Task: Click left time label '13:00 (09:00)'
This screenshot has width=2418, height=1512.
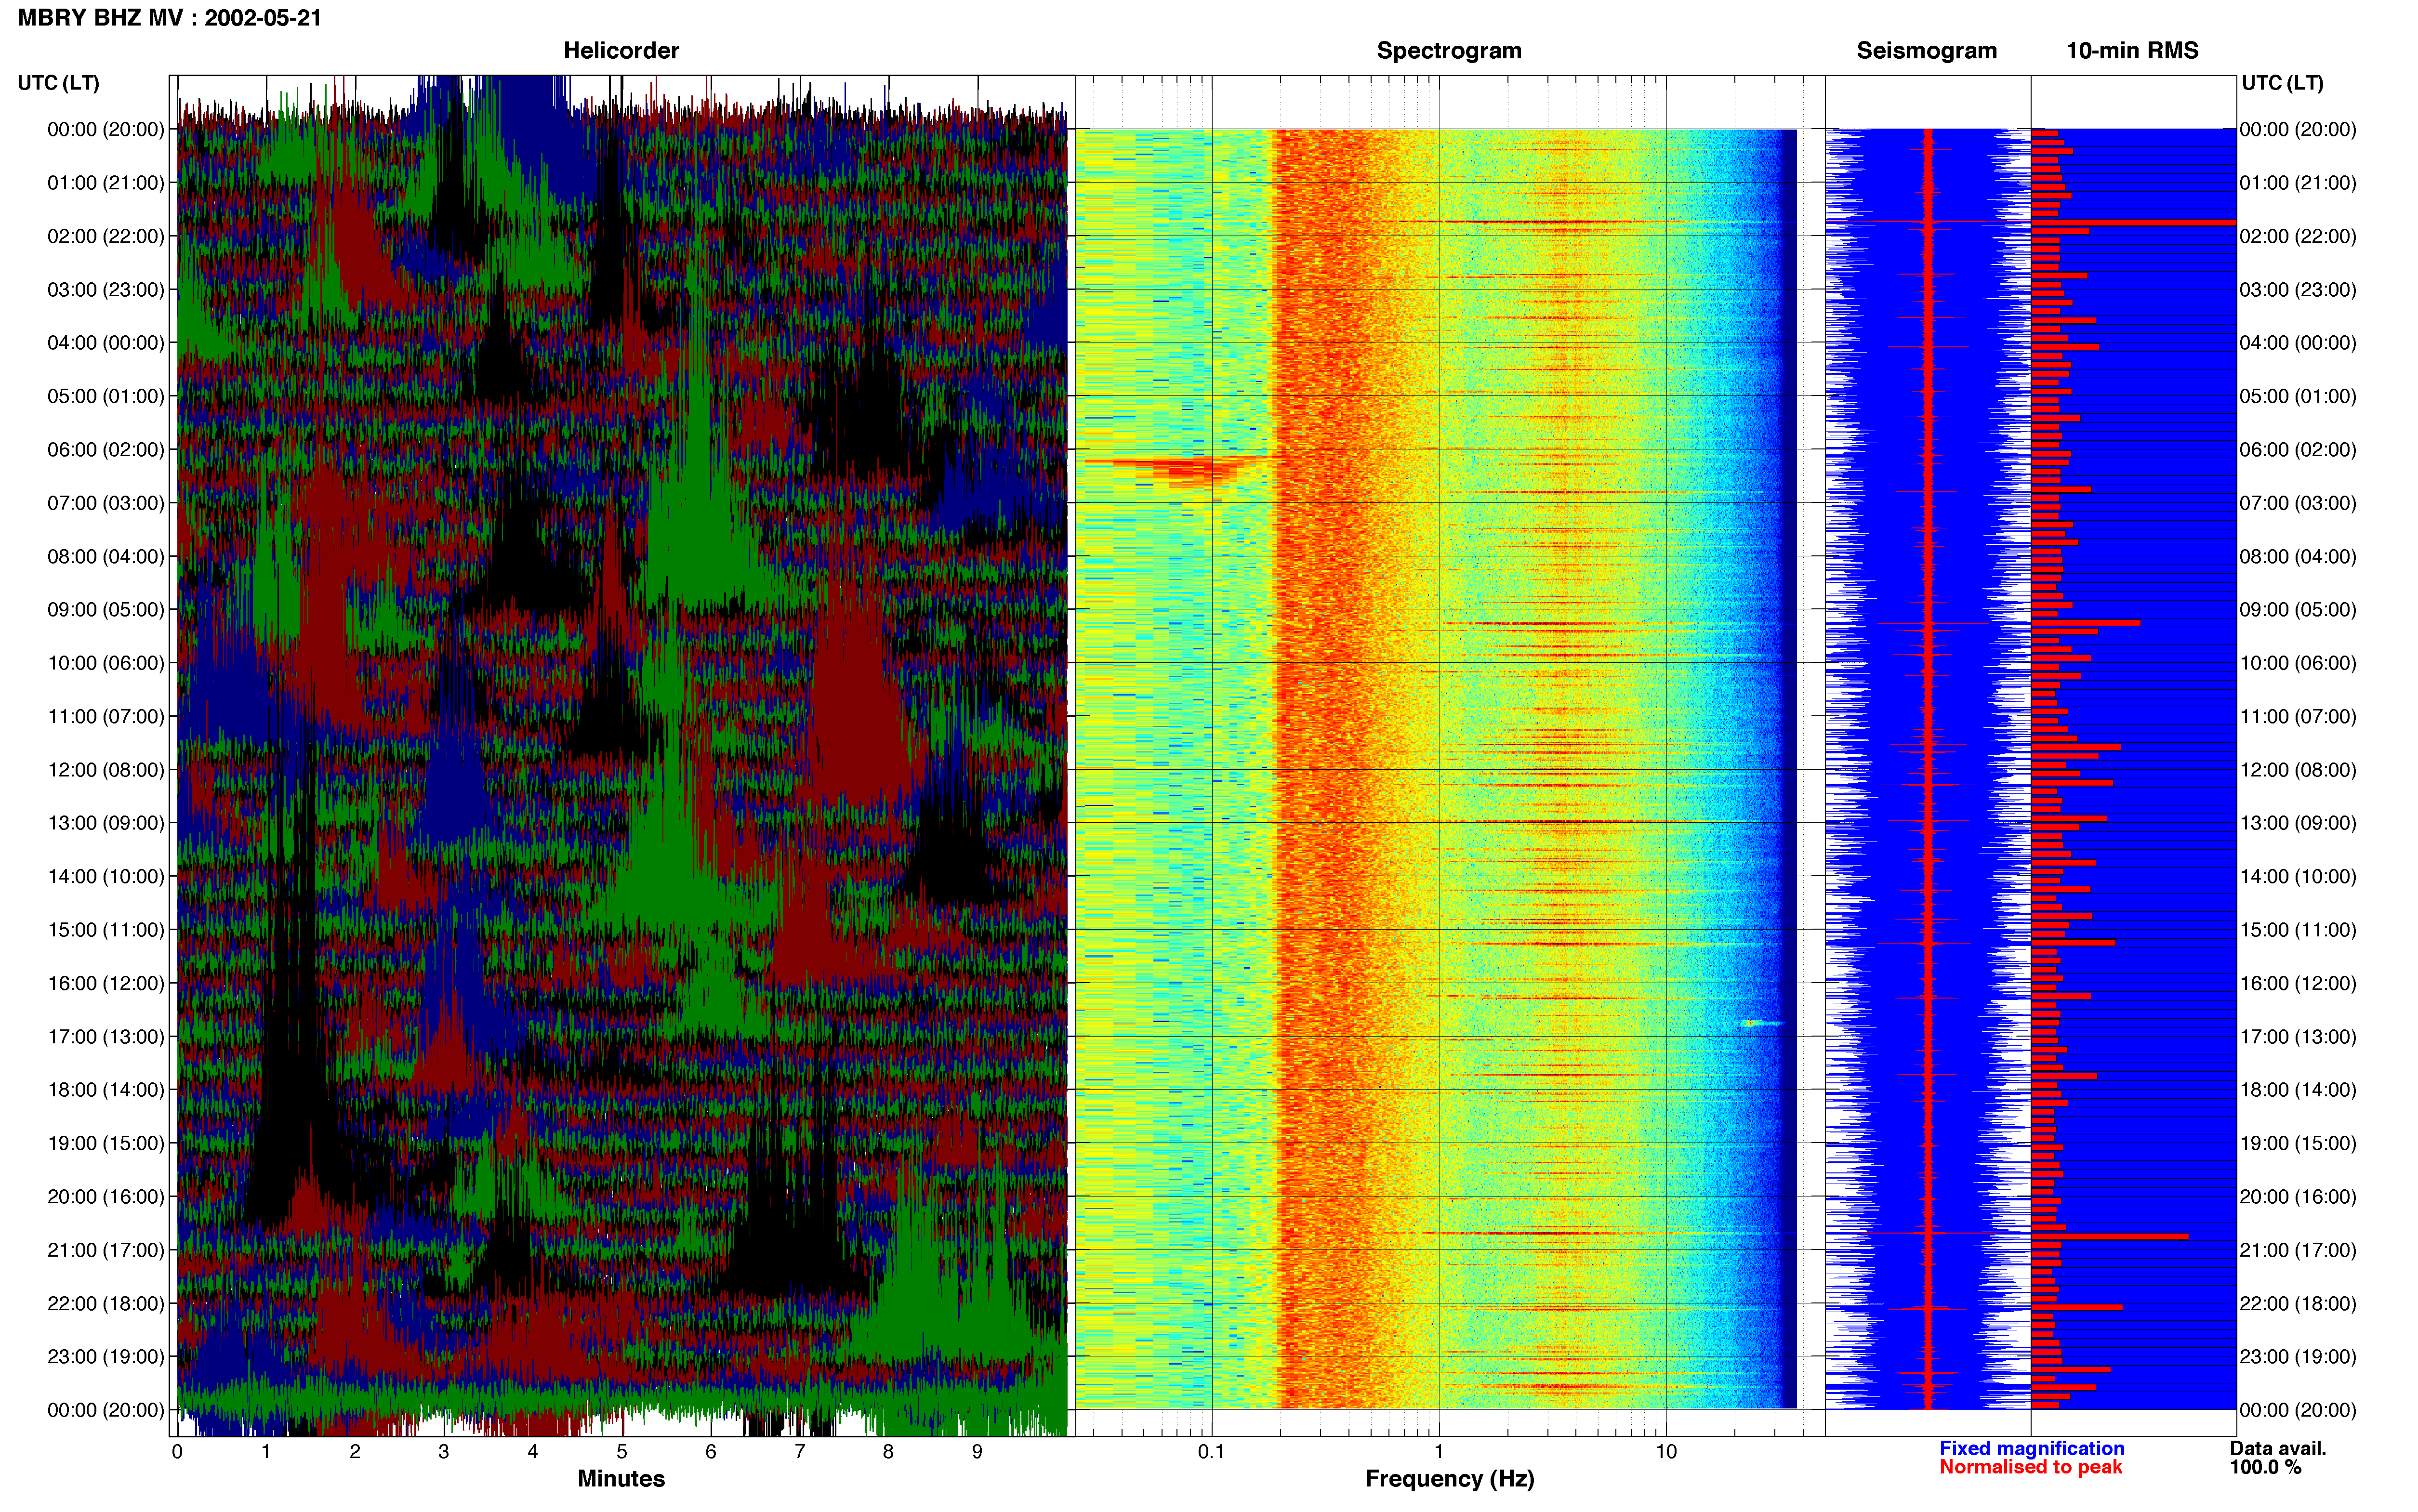Action: [x=106, y=823]
